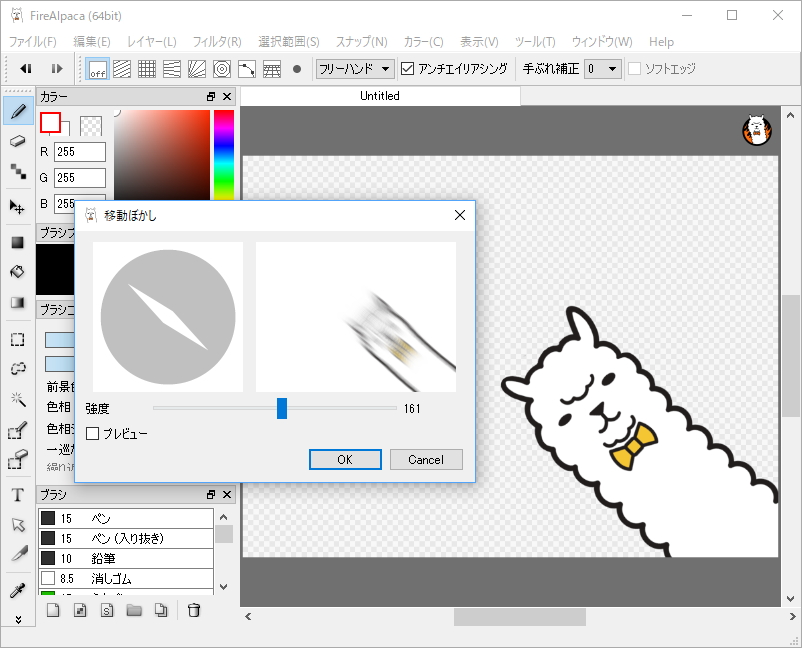Select the Selection eraser tool
The image size is (802, 648).
point(18,459)
